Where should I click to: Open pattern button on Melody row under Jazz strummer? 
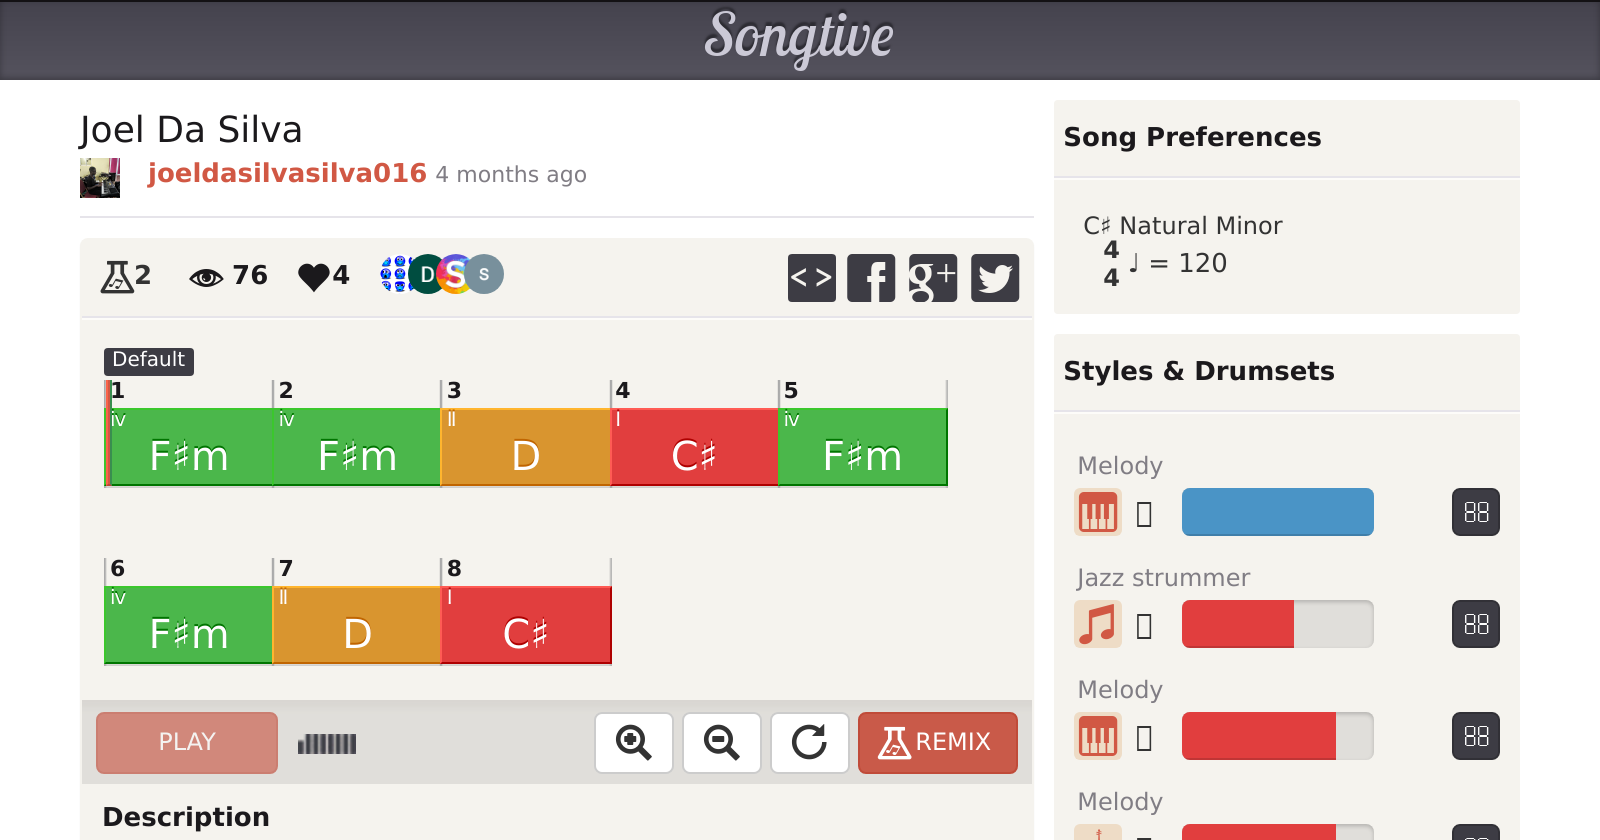point(1476,737)
